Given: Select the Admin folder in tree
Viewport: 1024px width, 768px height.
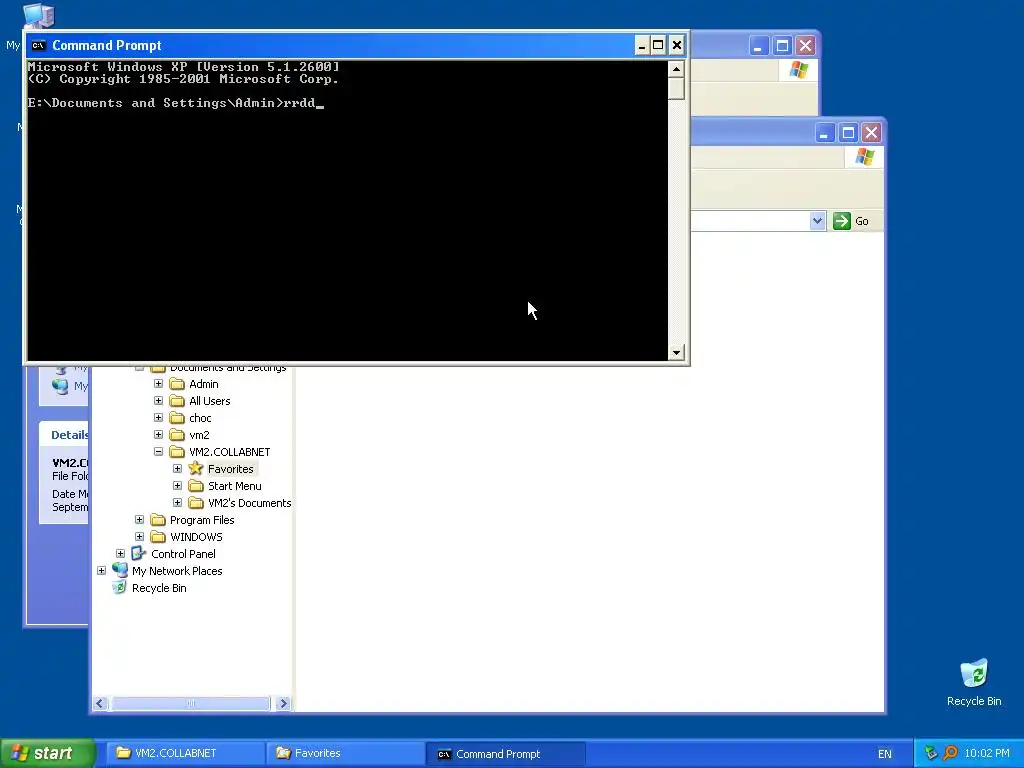Looking at the screenshot, I should tap(203, 384).
